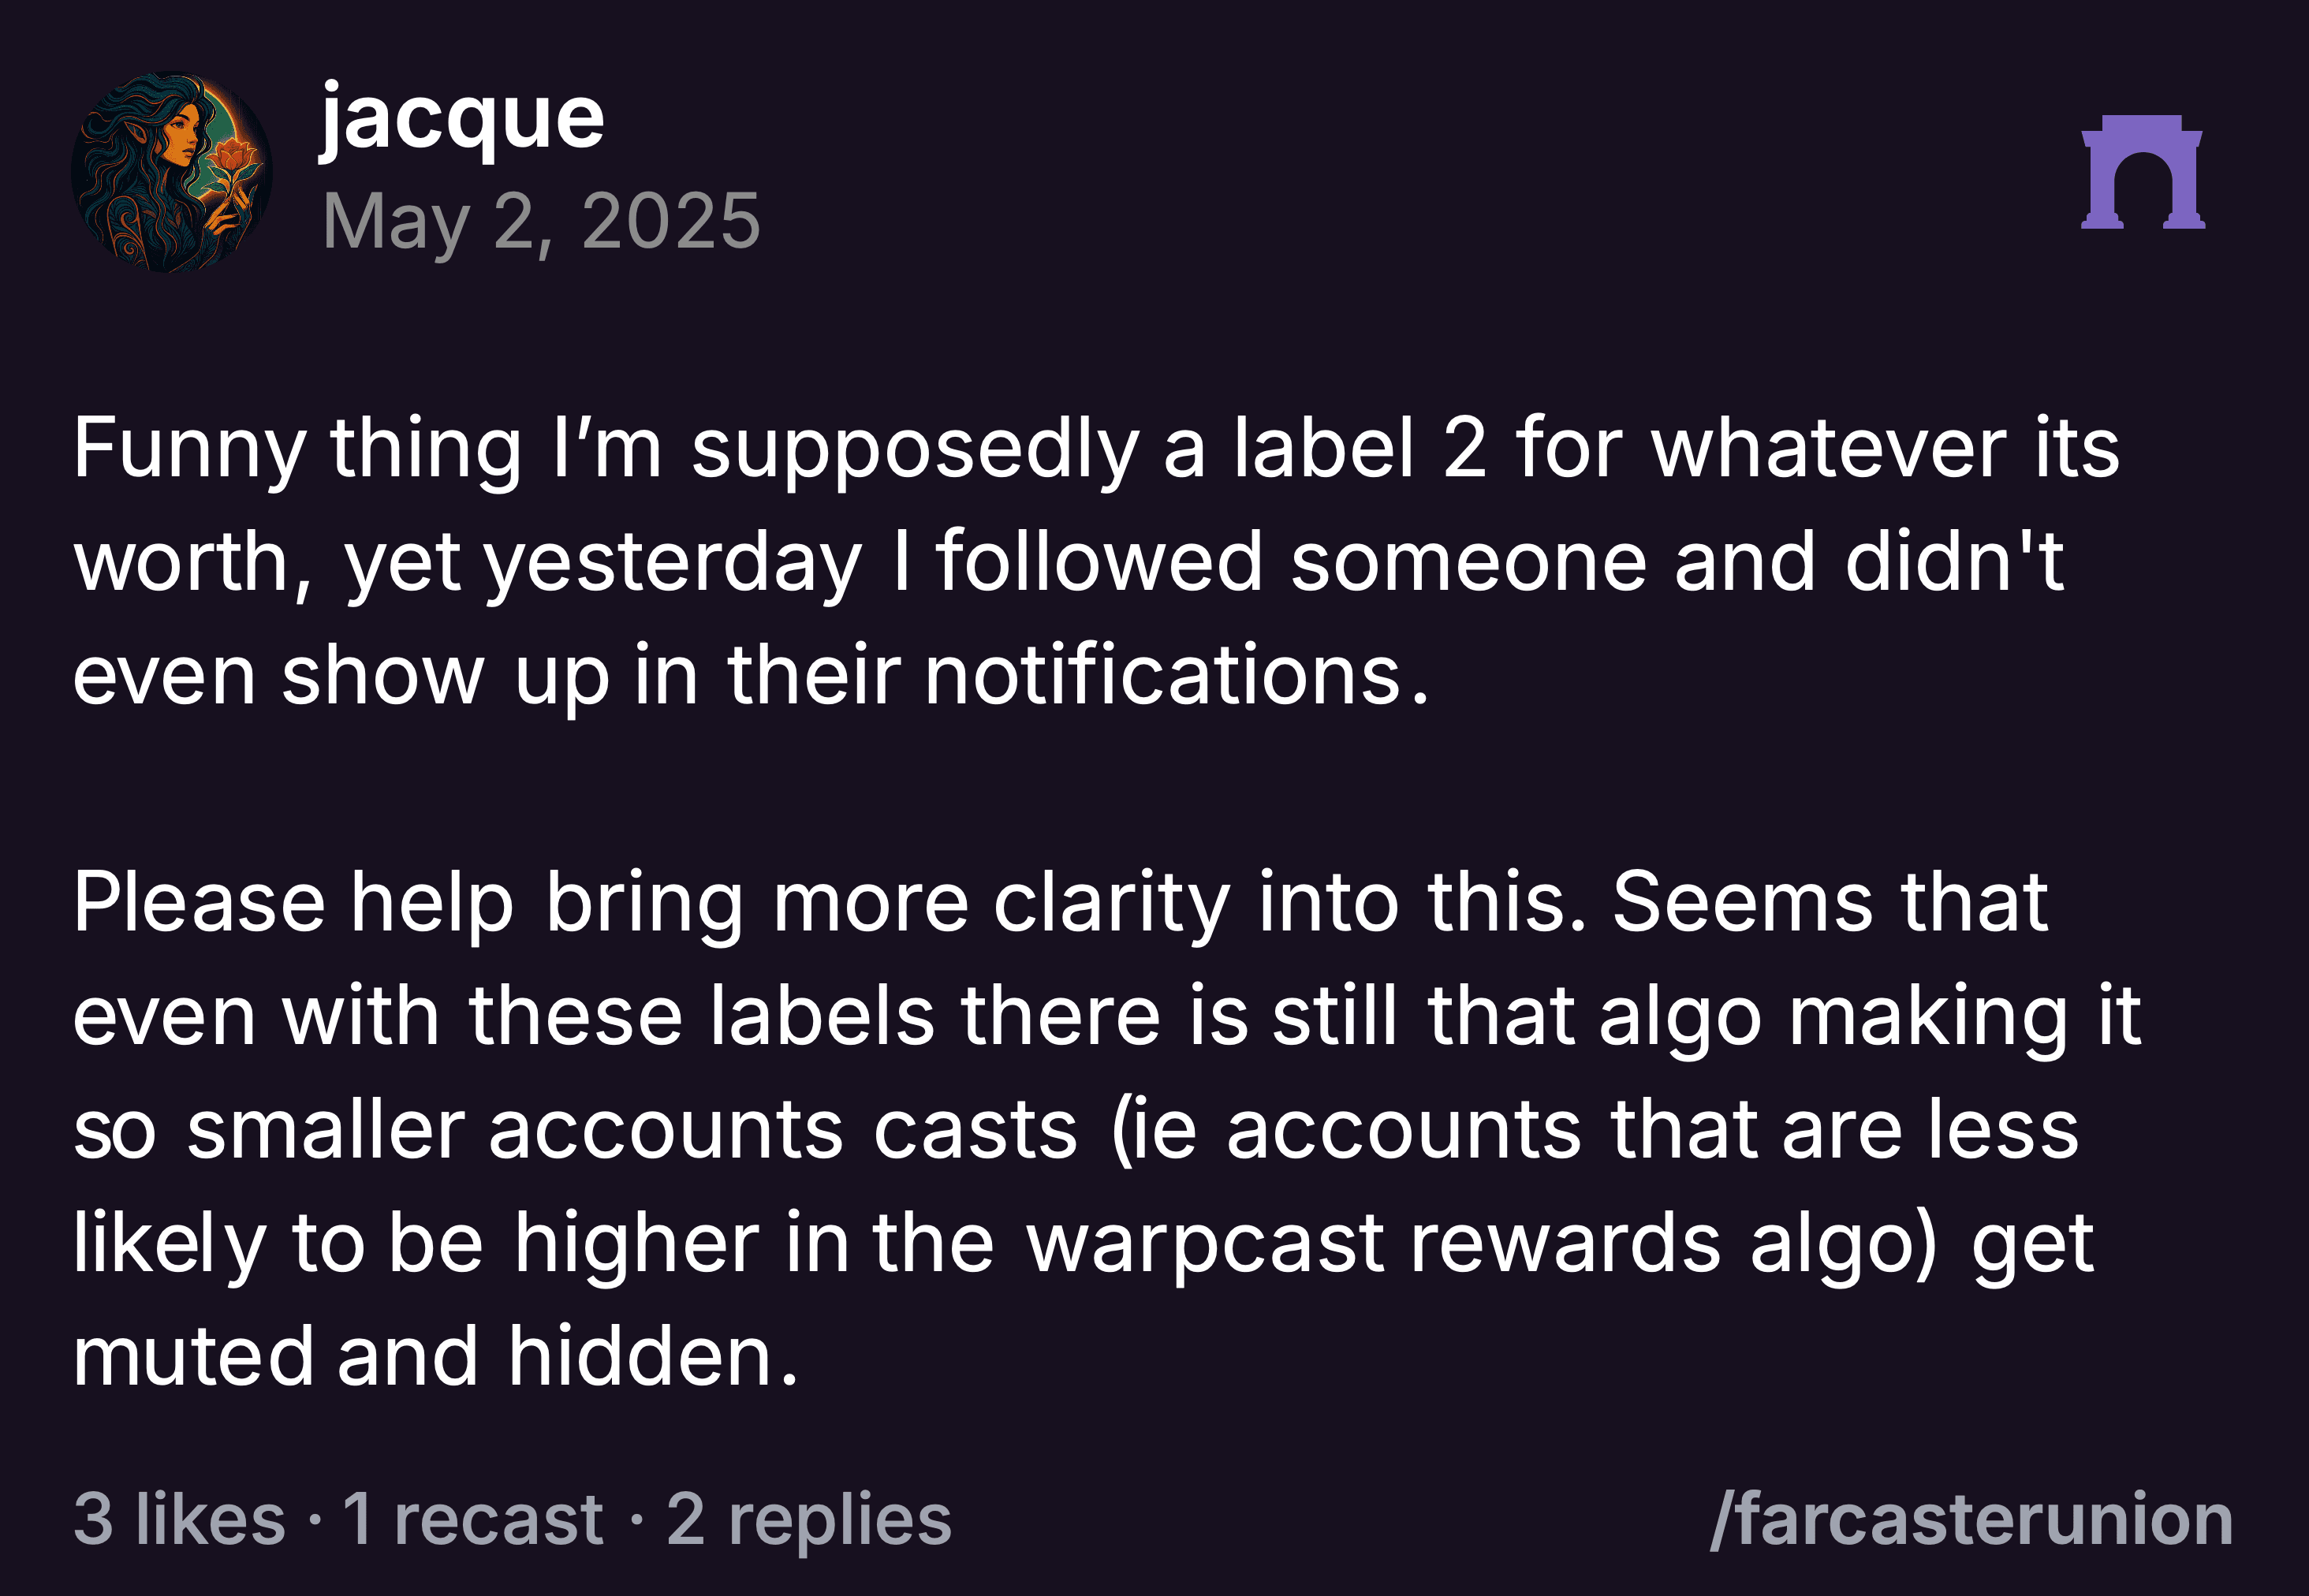Viewport: 2309px width, 1596px height.
Task: Click the phrase 'smaller accounts casts'
Action: pyautogui.click(x=632, y=1129)
